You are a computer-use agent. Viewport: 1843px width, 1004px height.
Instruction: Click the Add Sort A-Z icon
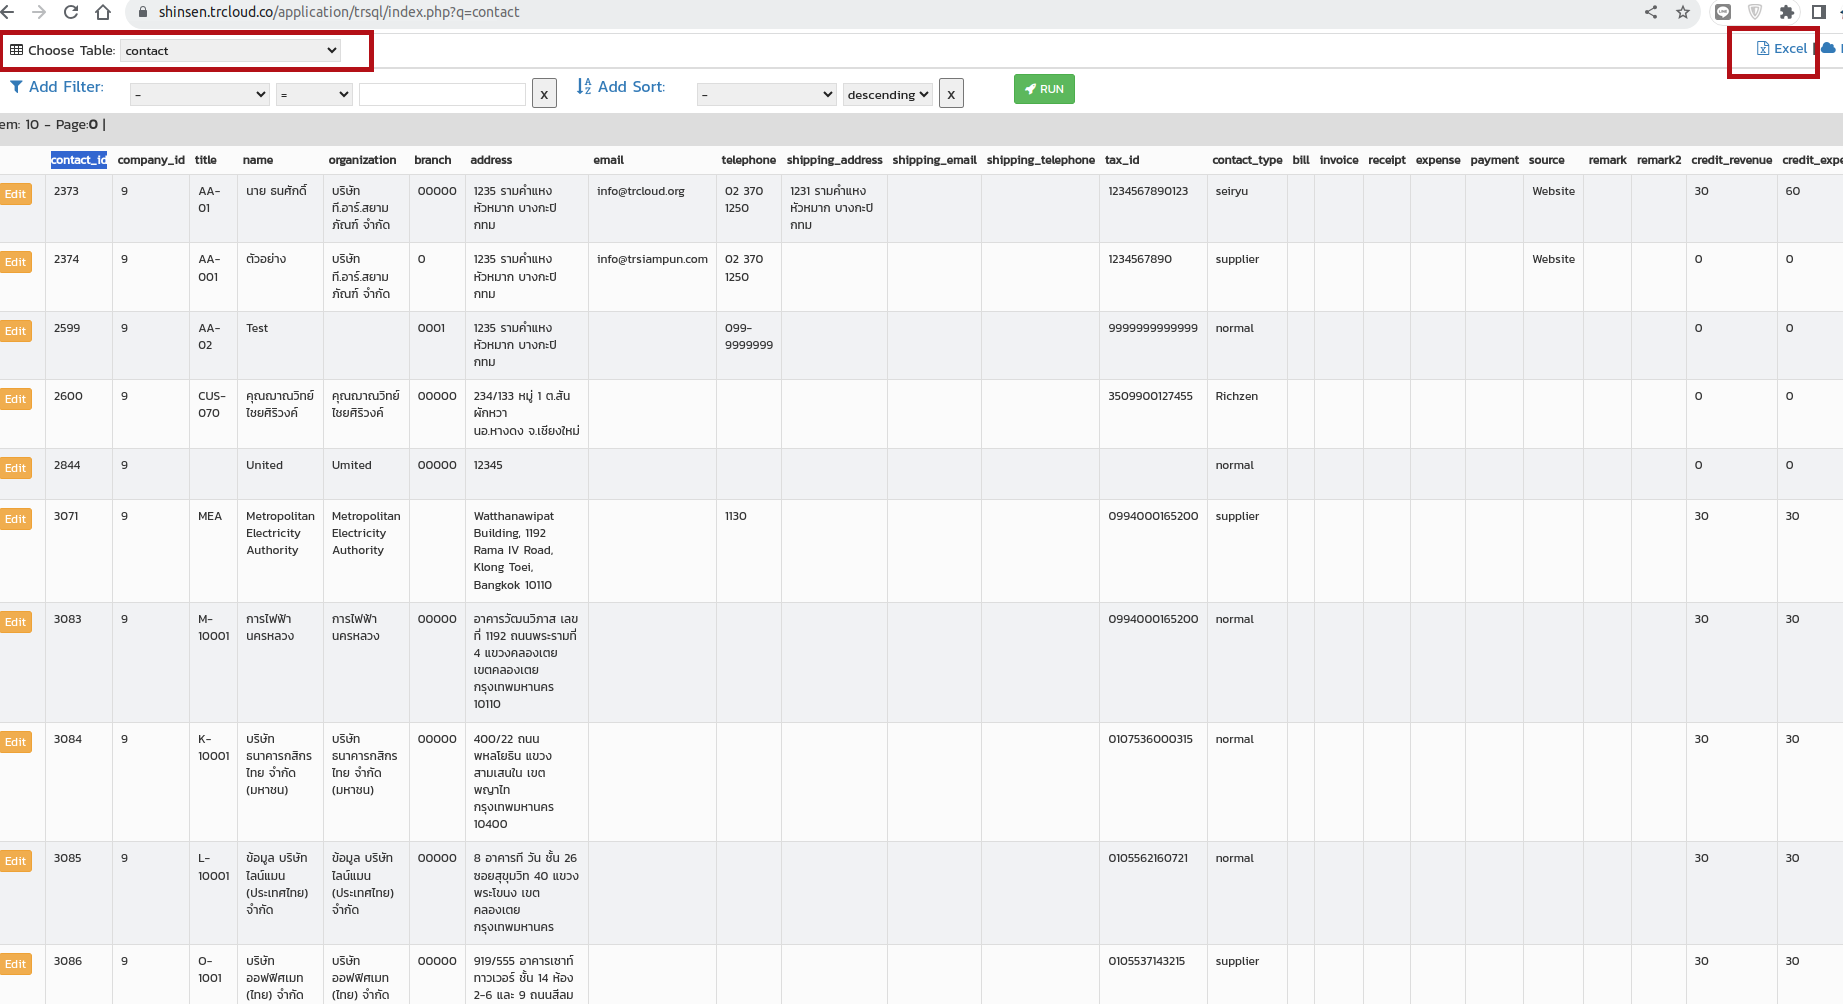click(584, 87)
